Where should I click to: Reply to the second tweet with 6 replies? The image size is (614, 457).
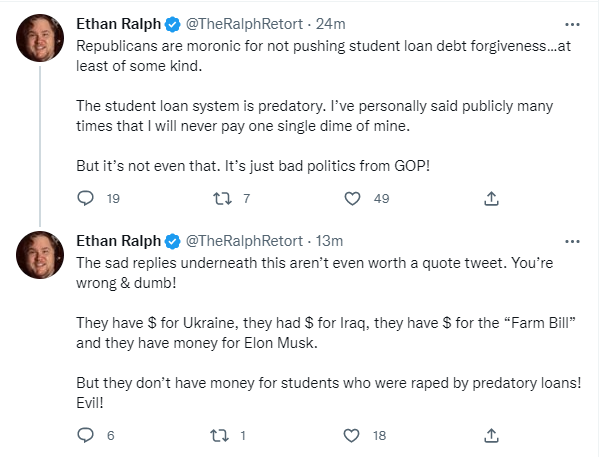(85, 435)
